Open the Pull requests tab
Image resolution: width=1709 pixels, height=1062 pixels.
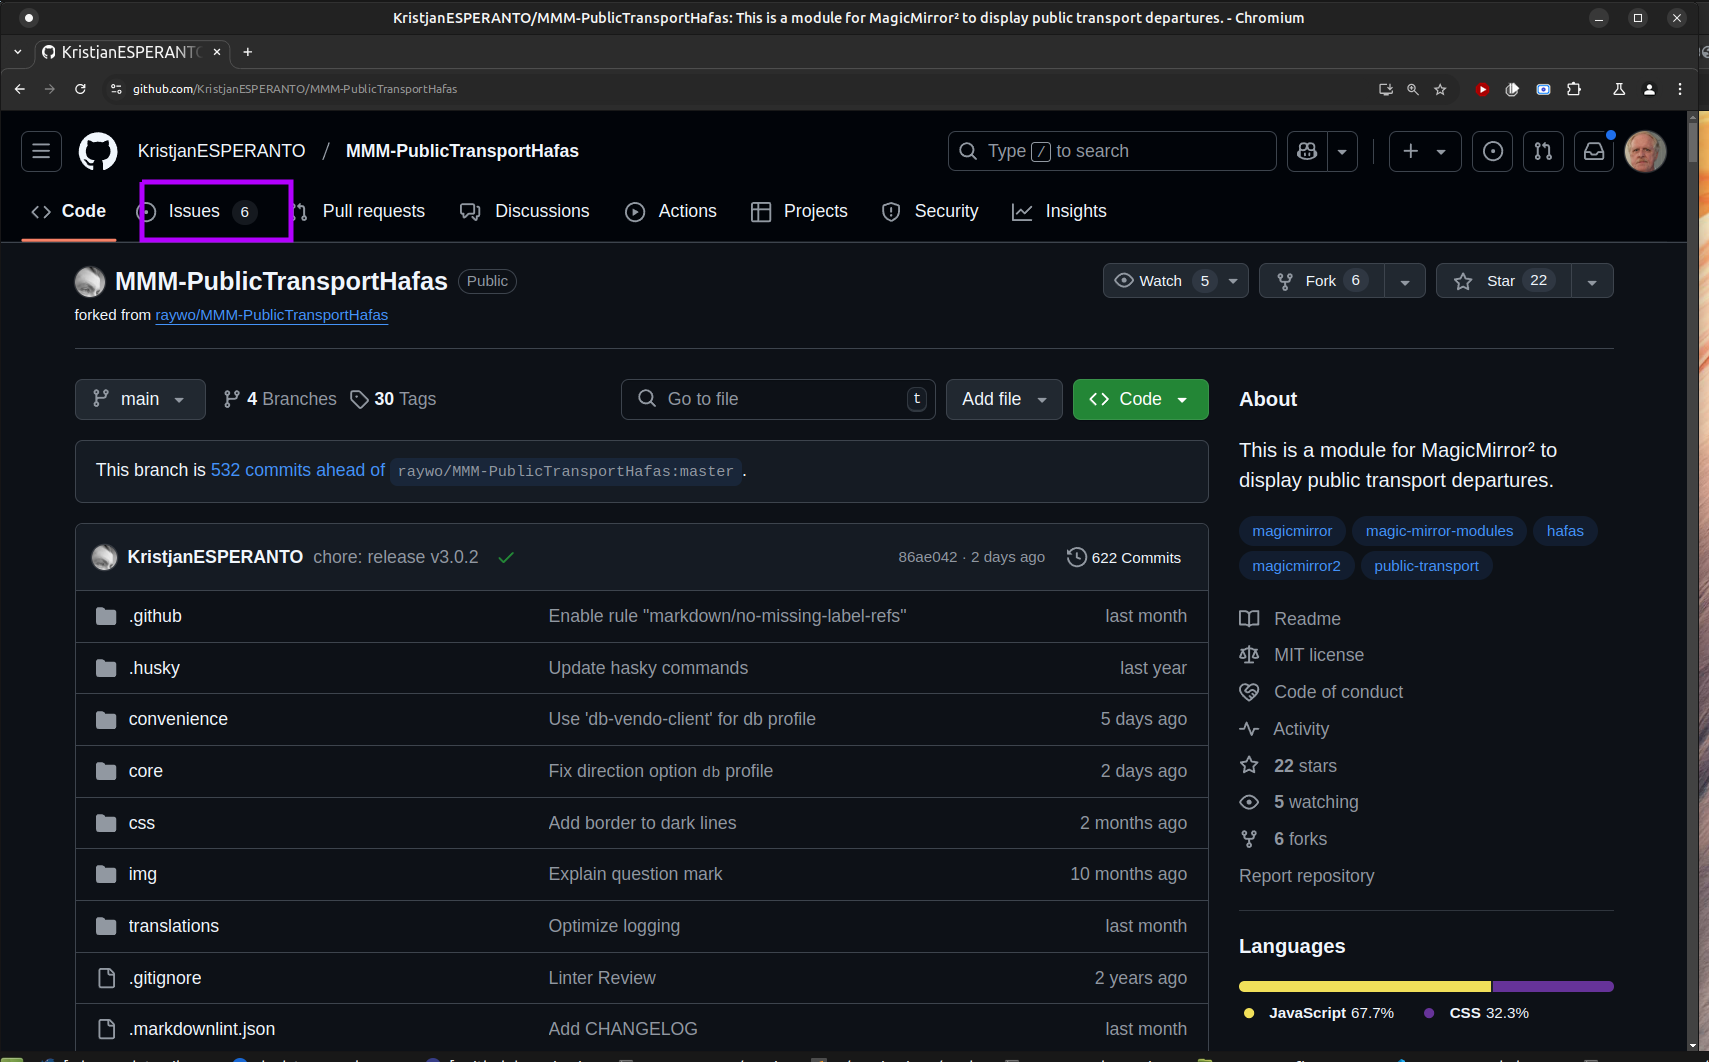[359, 211]
